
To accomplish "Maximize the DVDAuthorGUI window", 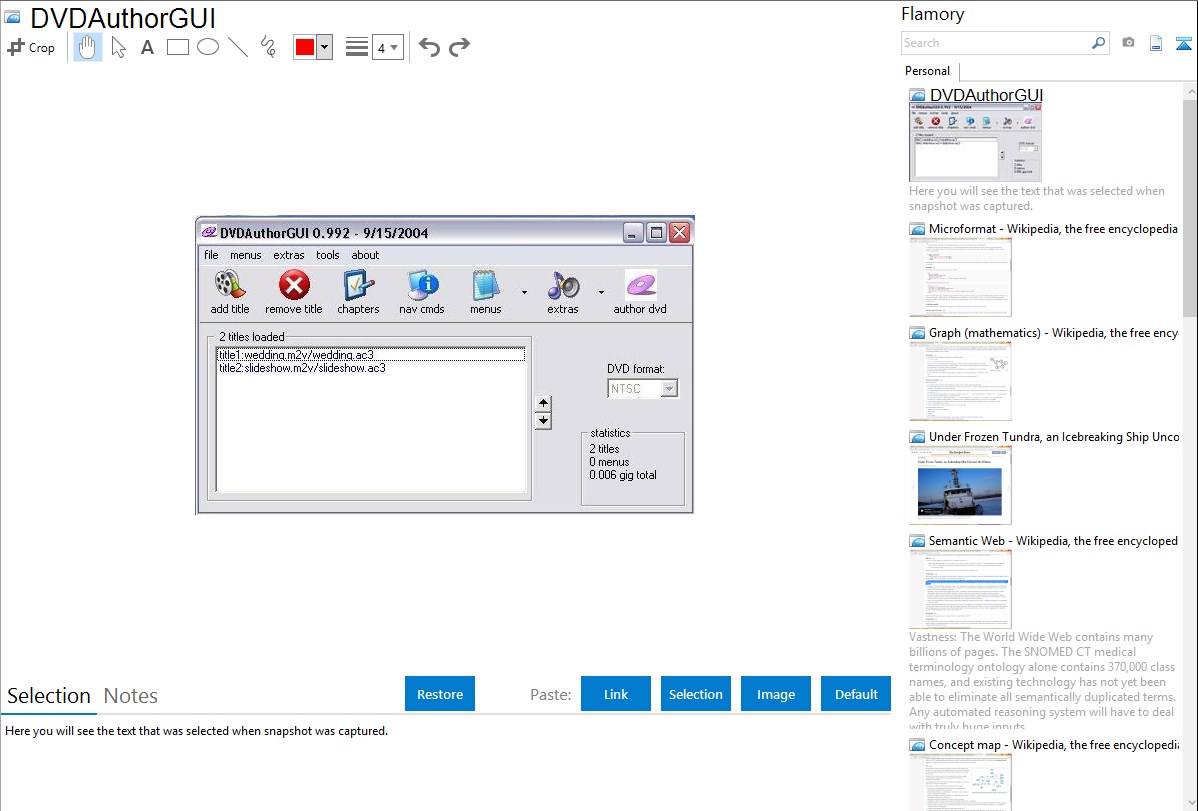I will (656, 232).
